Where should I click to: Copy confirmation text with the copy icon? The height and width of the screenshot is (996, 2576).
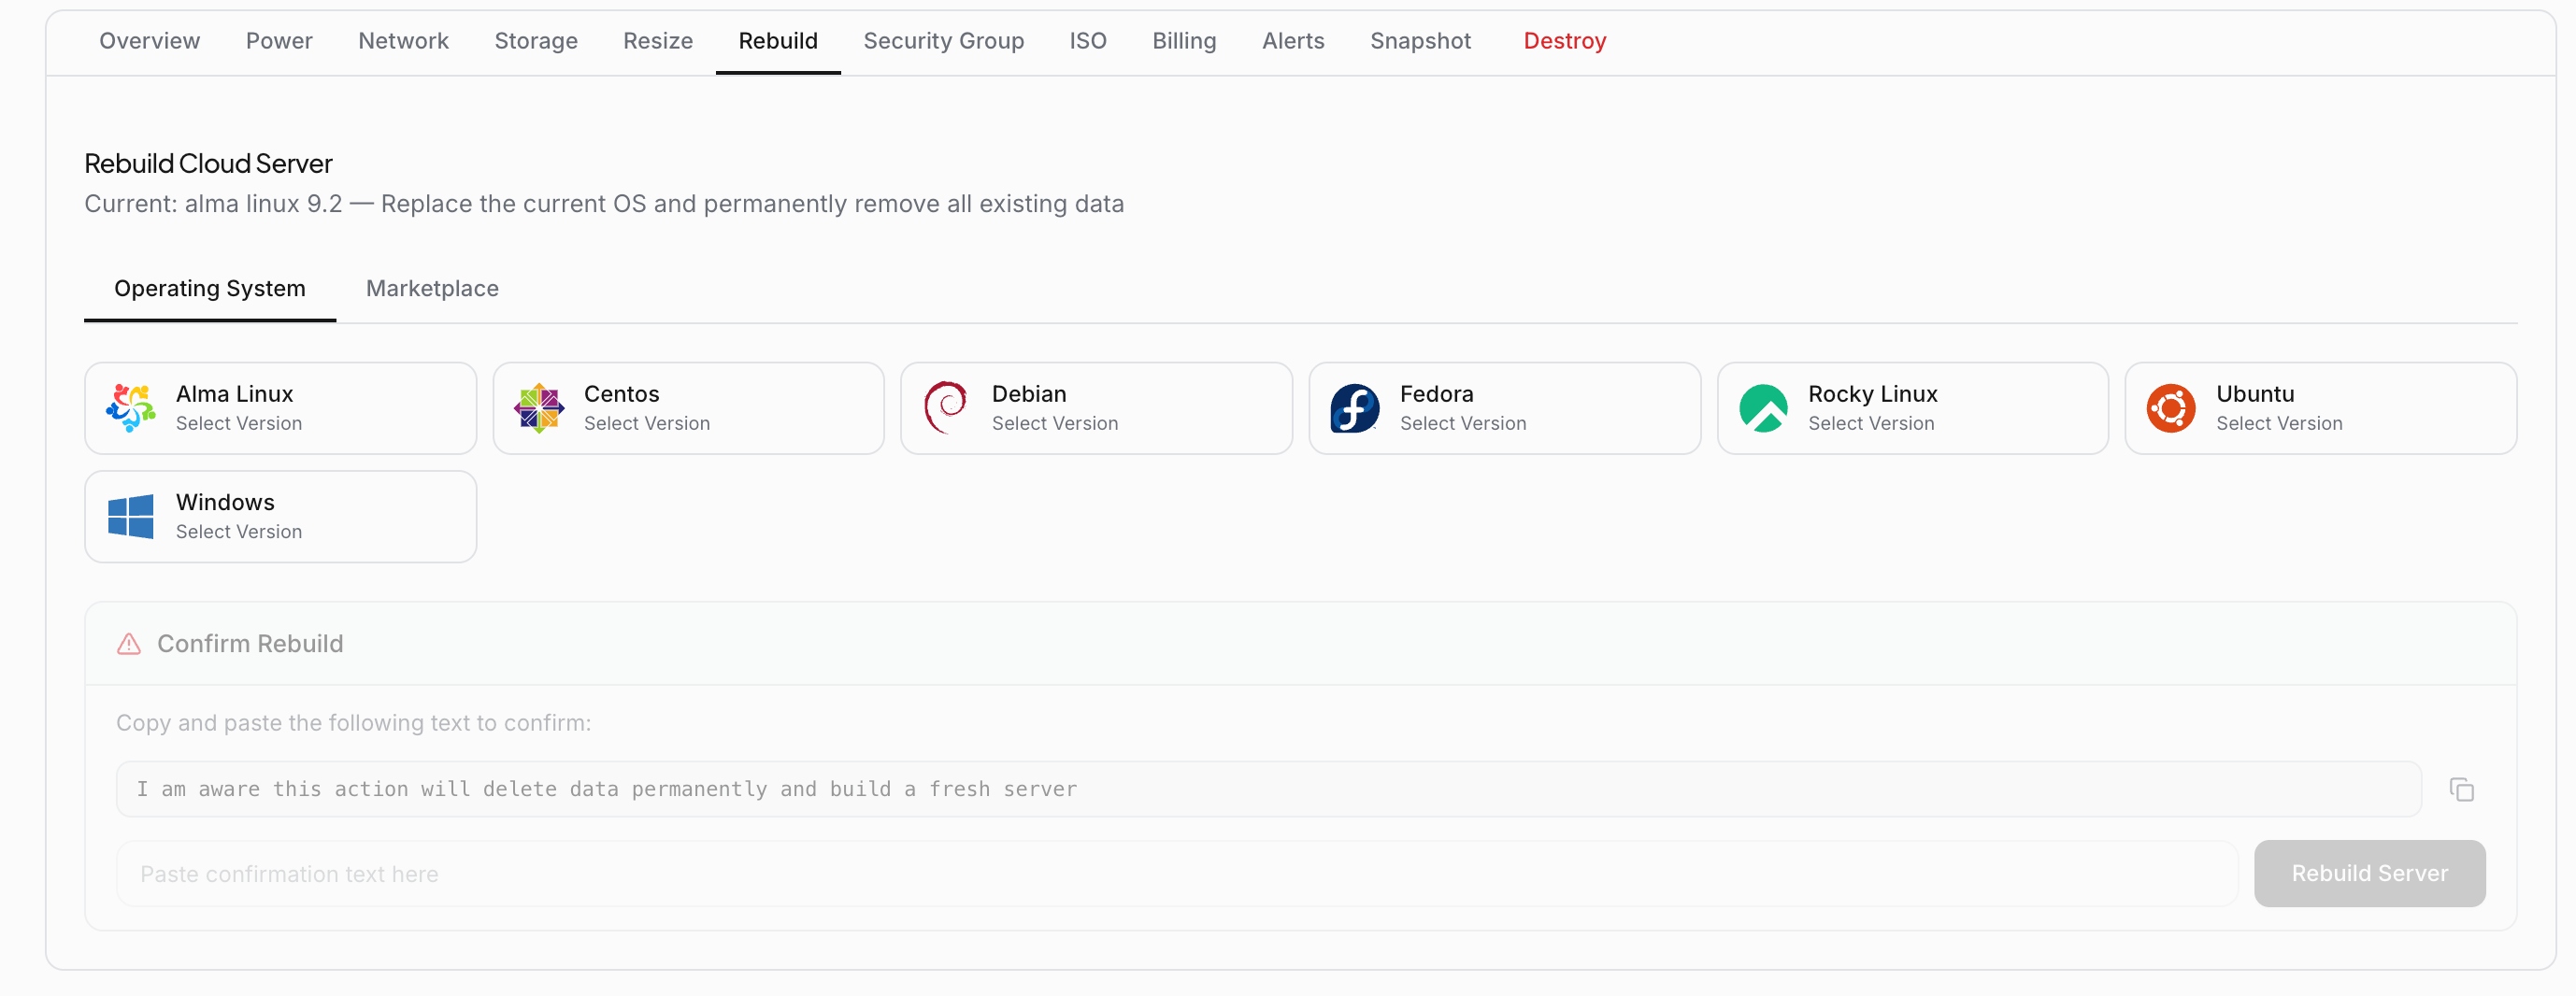tap(2462, 789)
